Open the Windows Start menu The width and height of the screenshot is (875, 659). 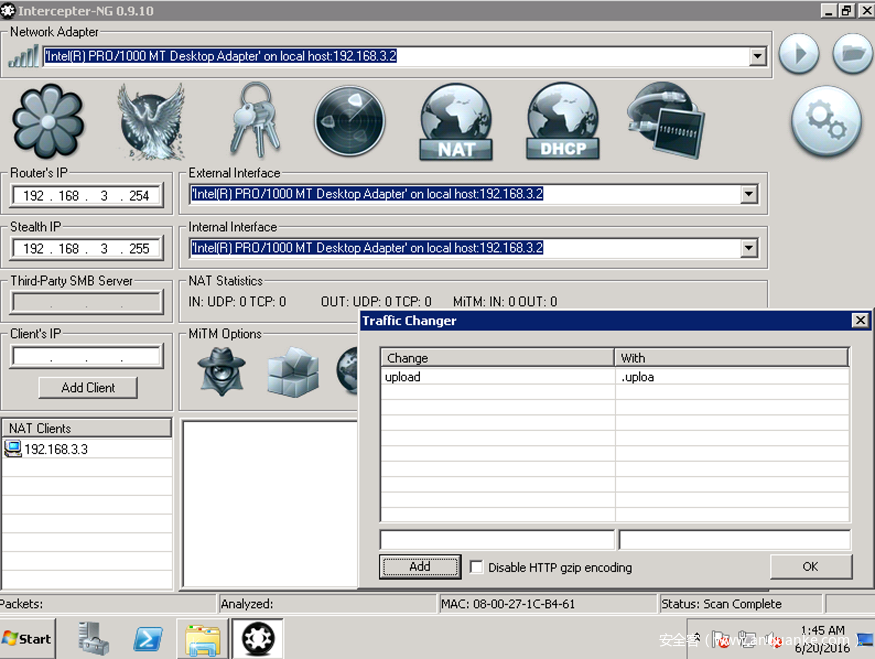[x=27, y=638]
